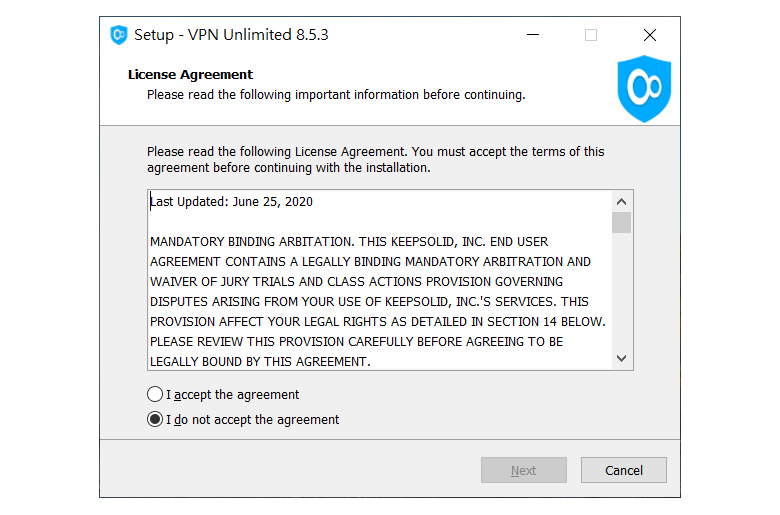
Task: Minimize the Setup window
Action: click(x=533, y=35)
